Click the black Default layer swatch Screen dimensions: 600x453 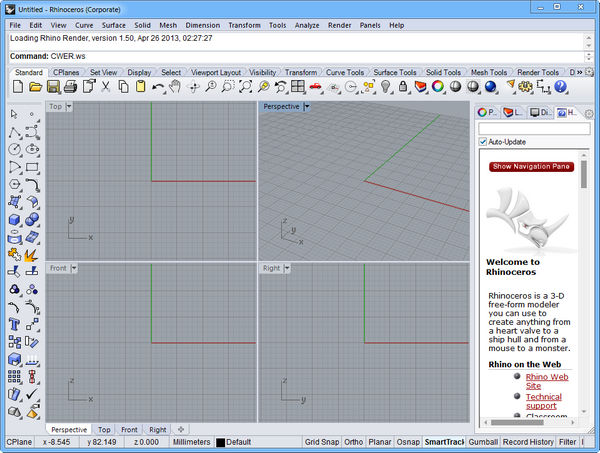coord(221,442)
